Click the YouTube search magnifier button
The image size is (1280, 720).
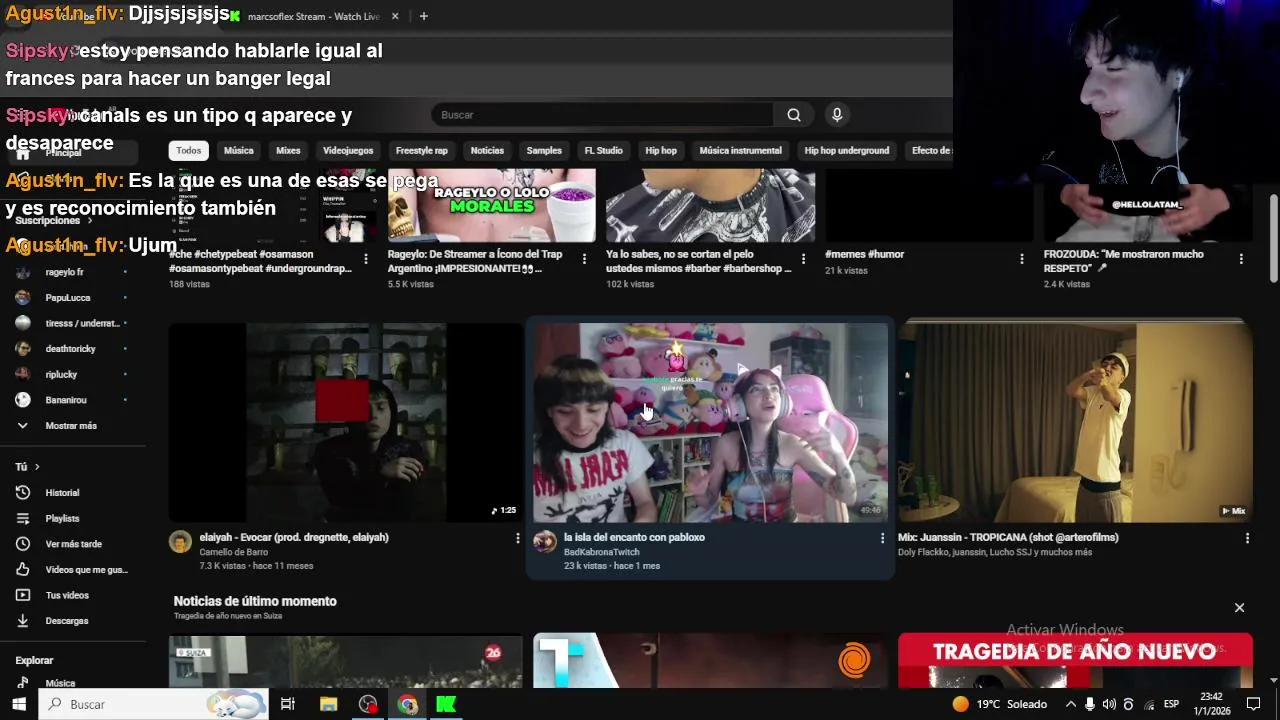[794, 115]
